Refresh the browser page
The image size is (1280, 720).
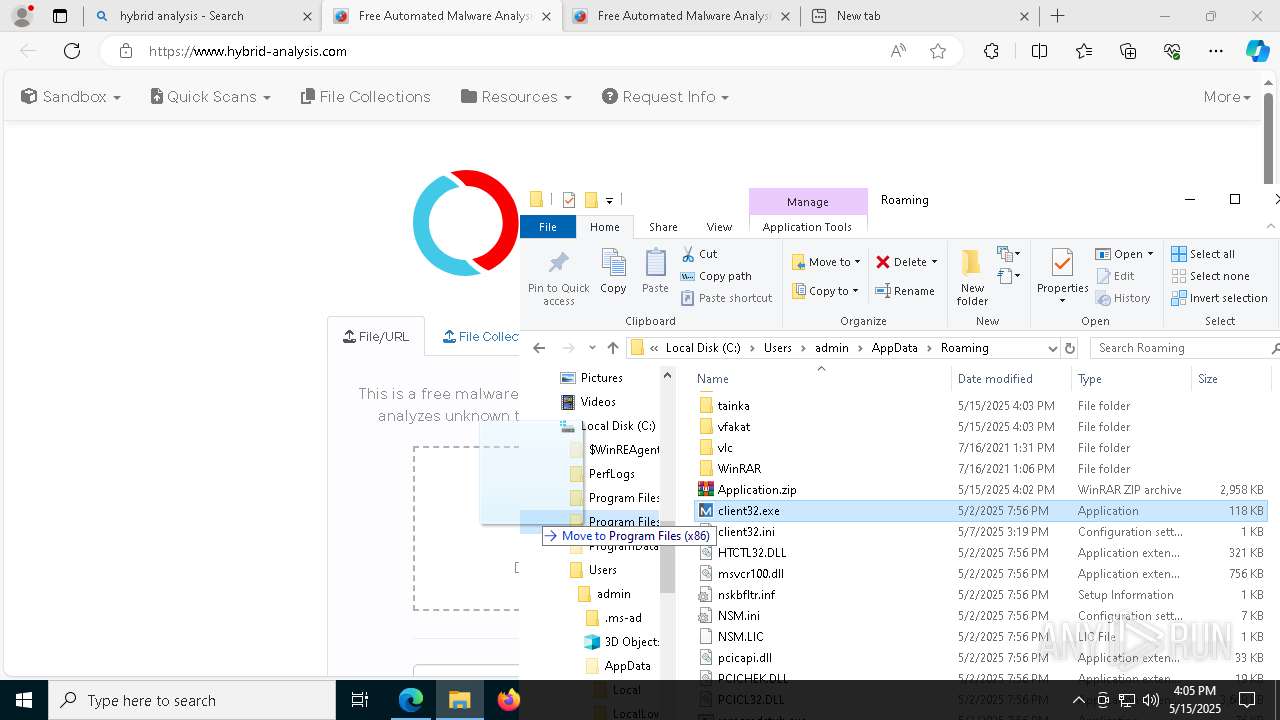[x=72, y=51]
